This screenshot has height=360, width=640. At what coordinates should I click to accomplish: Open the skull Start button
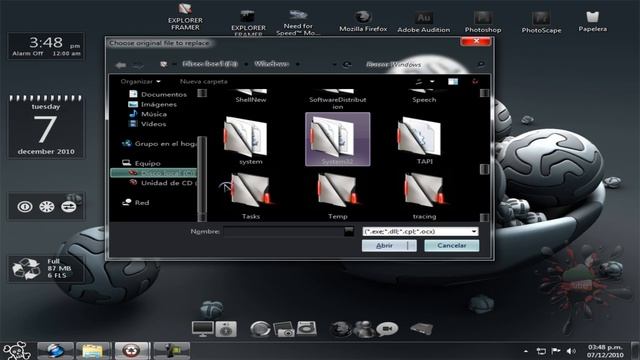(x=17, y=351)
